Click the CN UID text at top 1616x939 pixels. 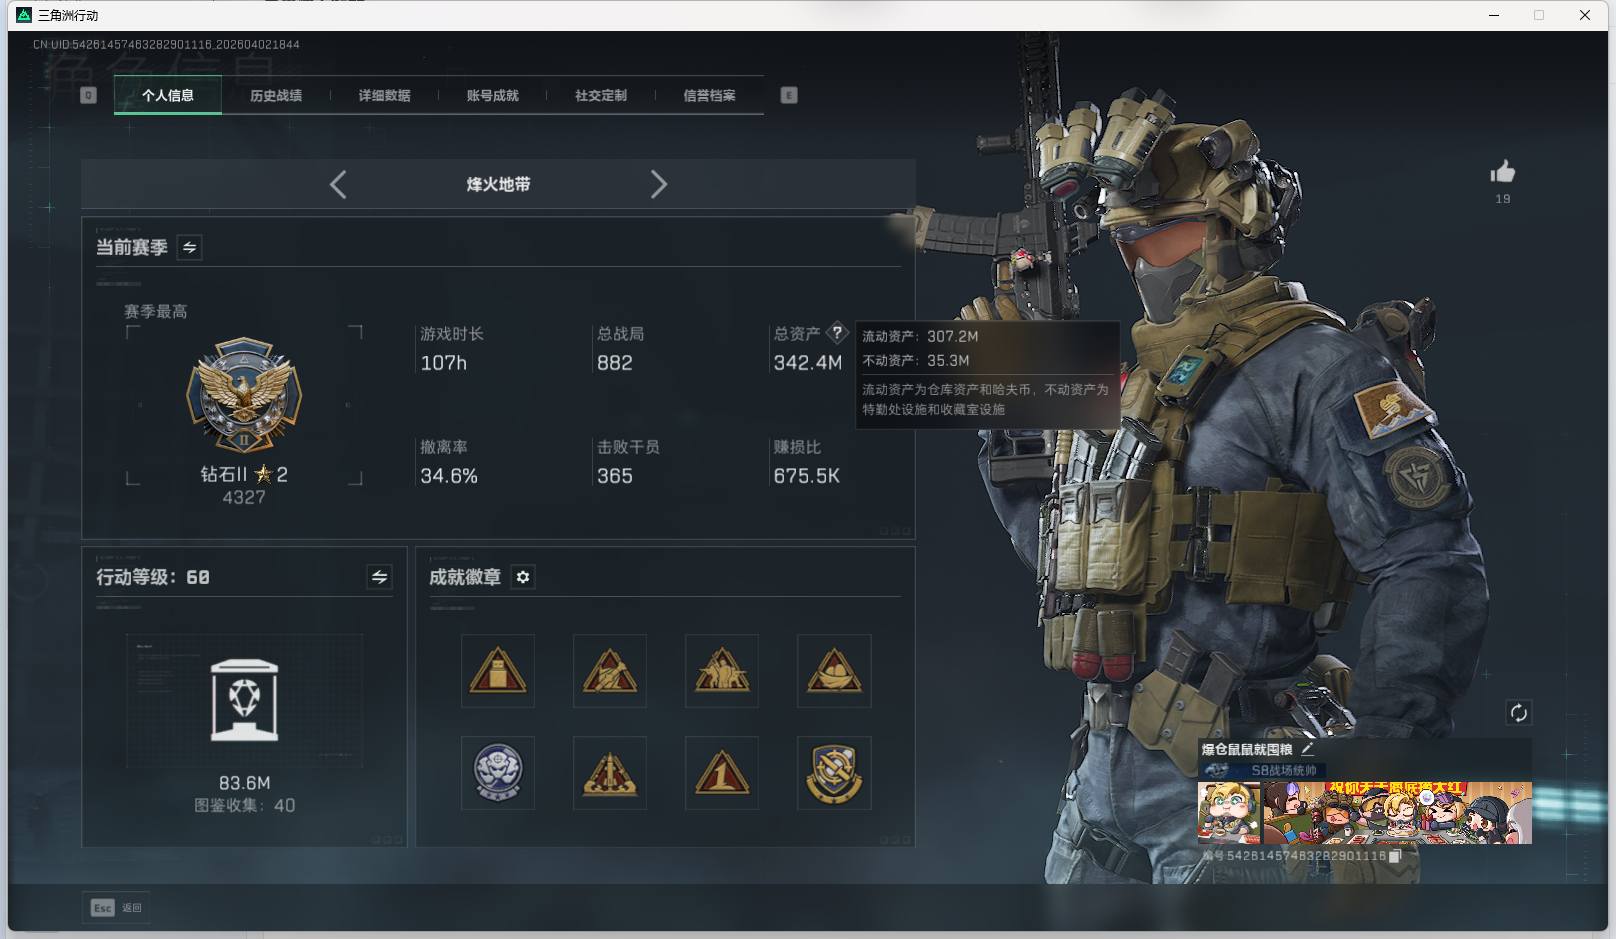click(166, 45)
